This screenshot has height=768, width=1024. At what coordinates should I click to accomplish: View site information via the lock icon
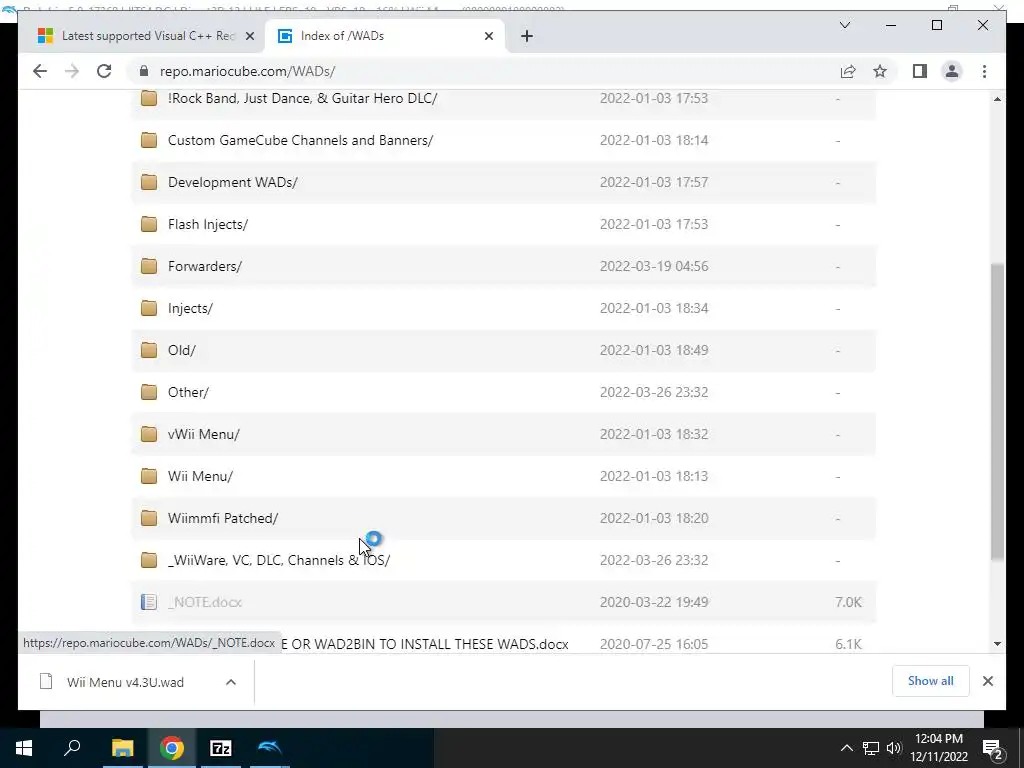pos(144,71)
